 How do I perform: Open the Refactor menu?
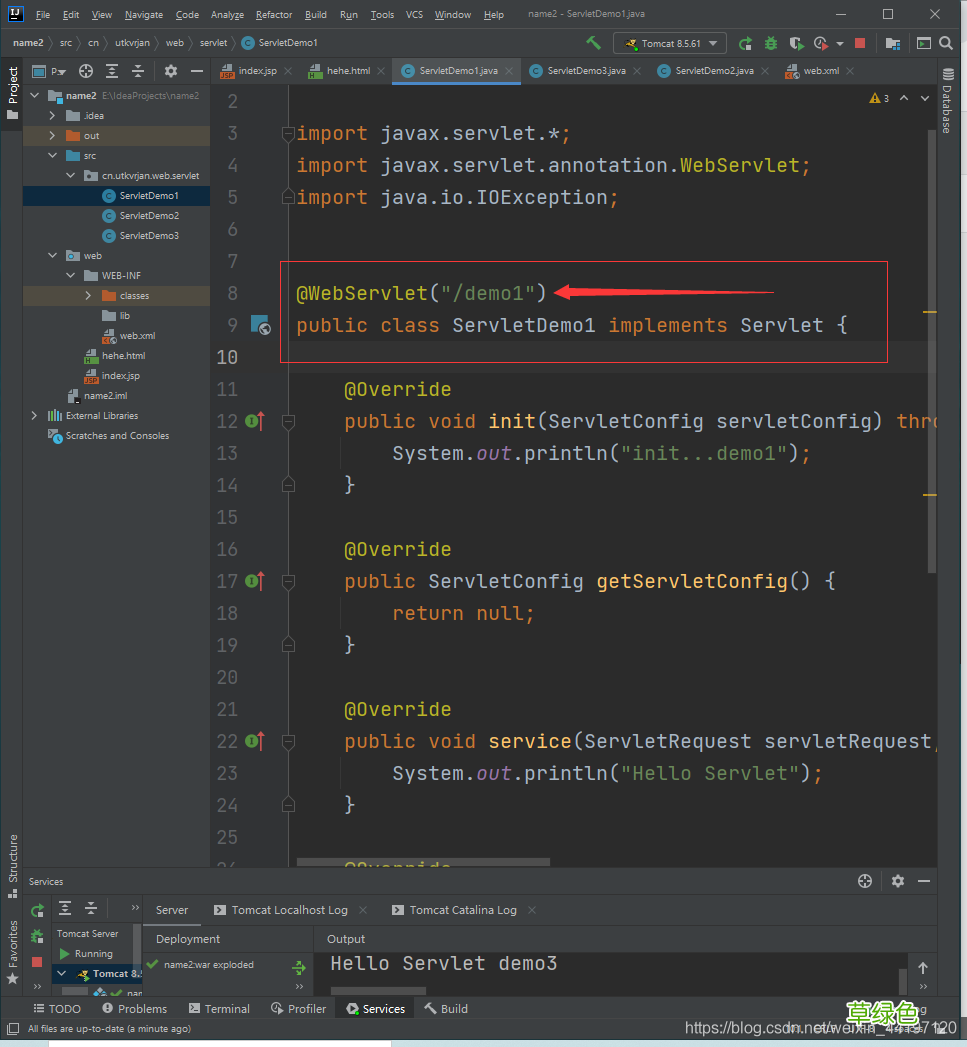pos(274,15)
